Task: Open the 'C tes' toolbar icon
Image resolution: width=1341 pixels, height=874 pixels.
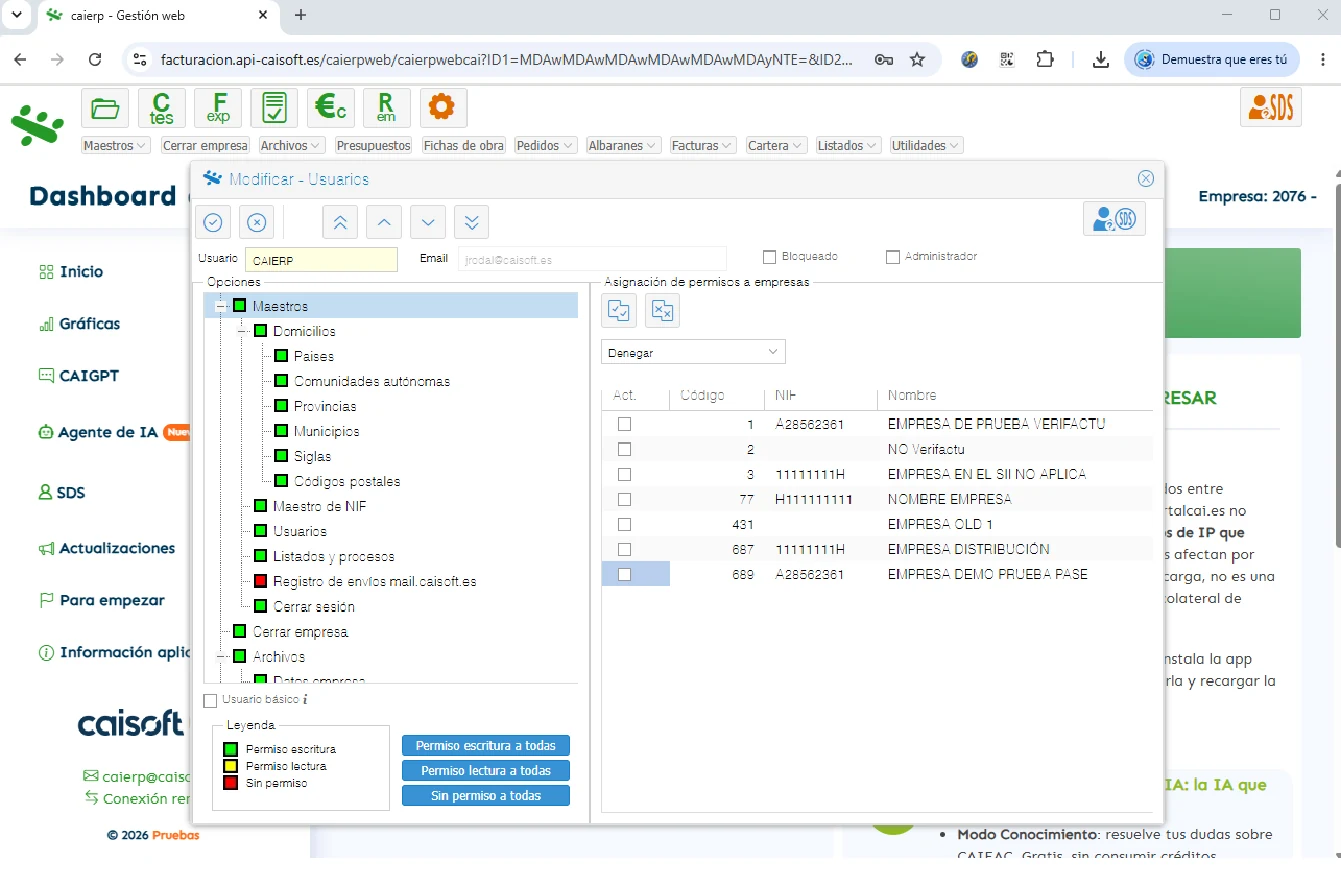Action: click(161, 108)
